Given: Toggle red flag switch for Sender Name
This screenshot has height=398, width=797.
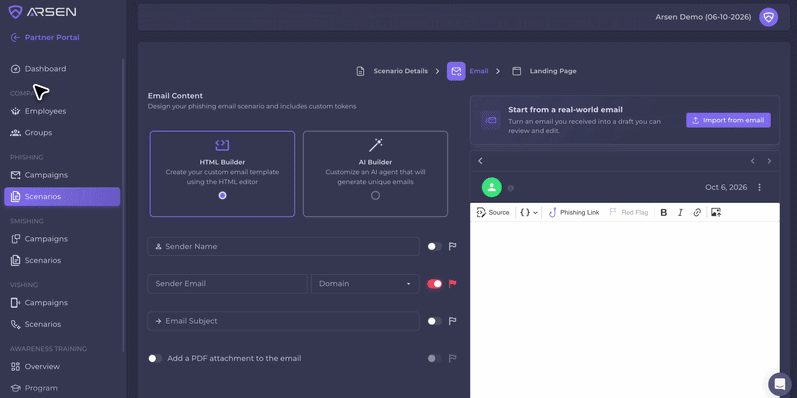Looking at the screenshot, I should pyautogui.click(x=434, y=247).
